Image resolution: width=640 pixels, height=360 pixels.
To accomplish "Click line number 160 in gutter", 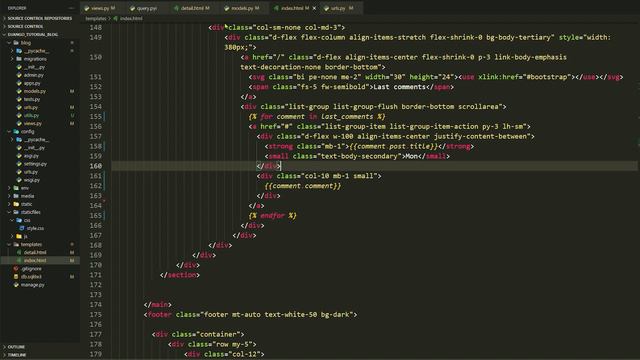I will (96, 166).
